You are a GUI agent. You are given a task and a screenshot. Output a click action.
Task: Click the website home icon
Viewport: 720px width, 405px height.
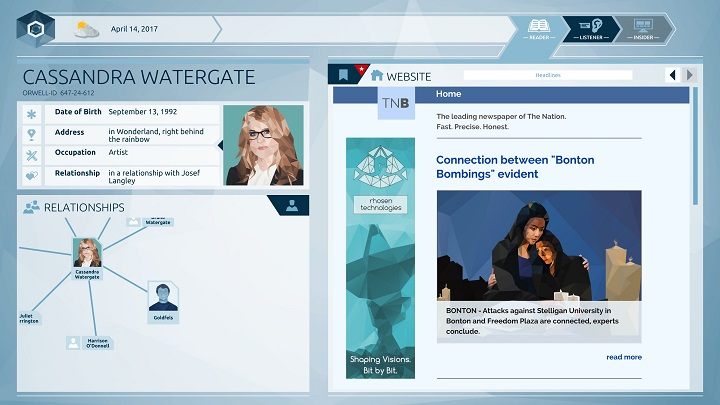click(x=377, y=75)
